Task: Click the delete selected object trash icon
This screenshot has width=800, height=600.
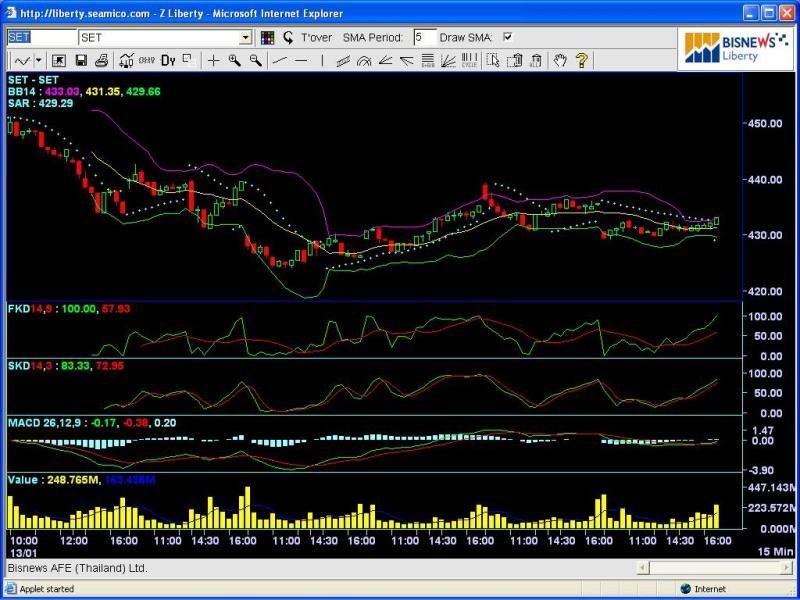Action: click(x=514, y=61)
